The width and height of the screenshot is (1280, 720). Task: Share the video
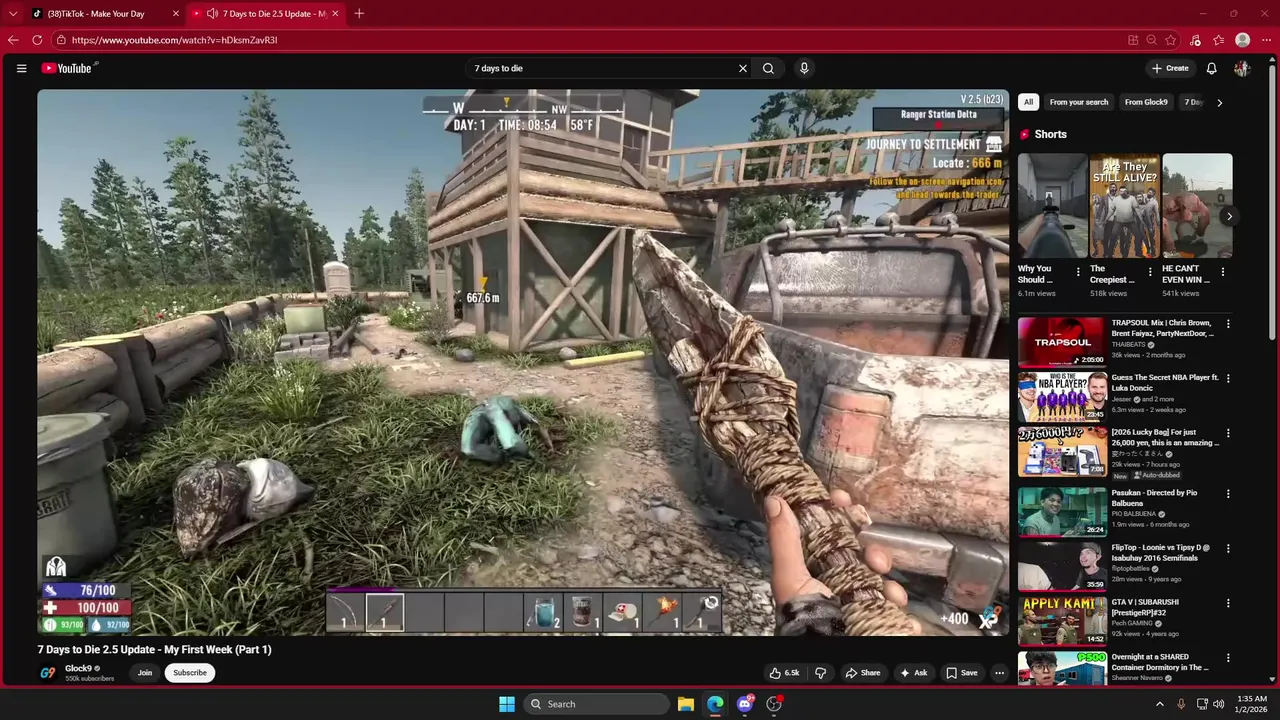[863, 673]
